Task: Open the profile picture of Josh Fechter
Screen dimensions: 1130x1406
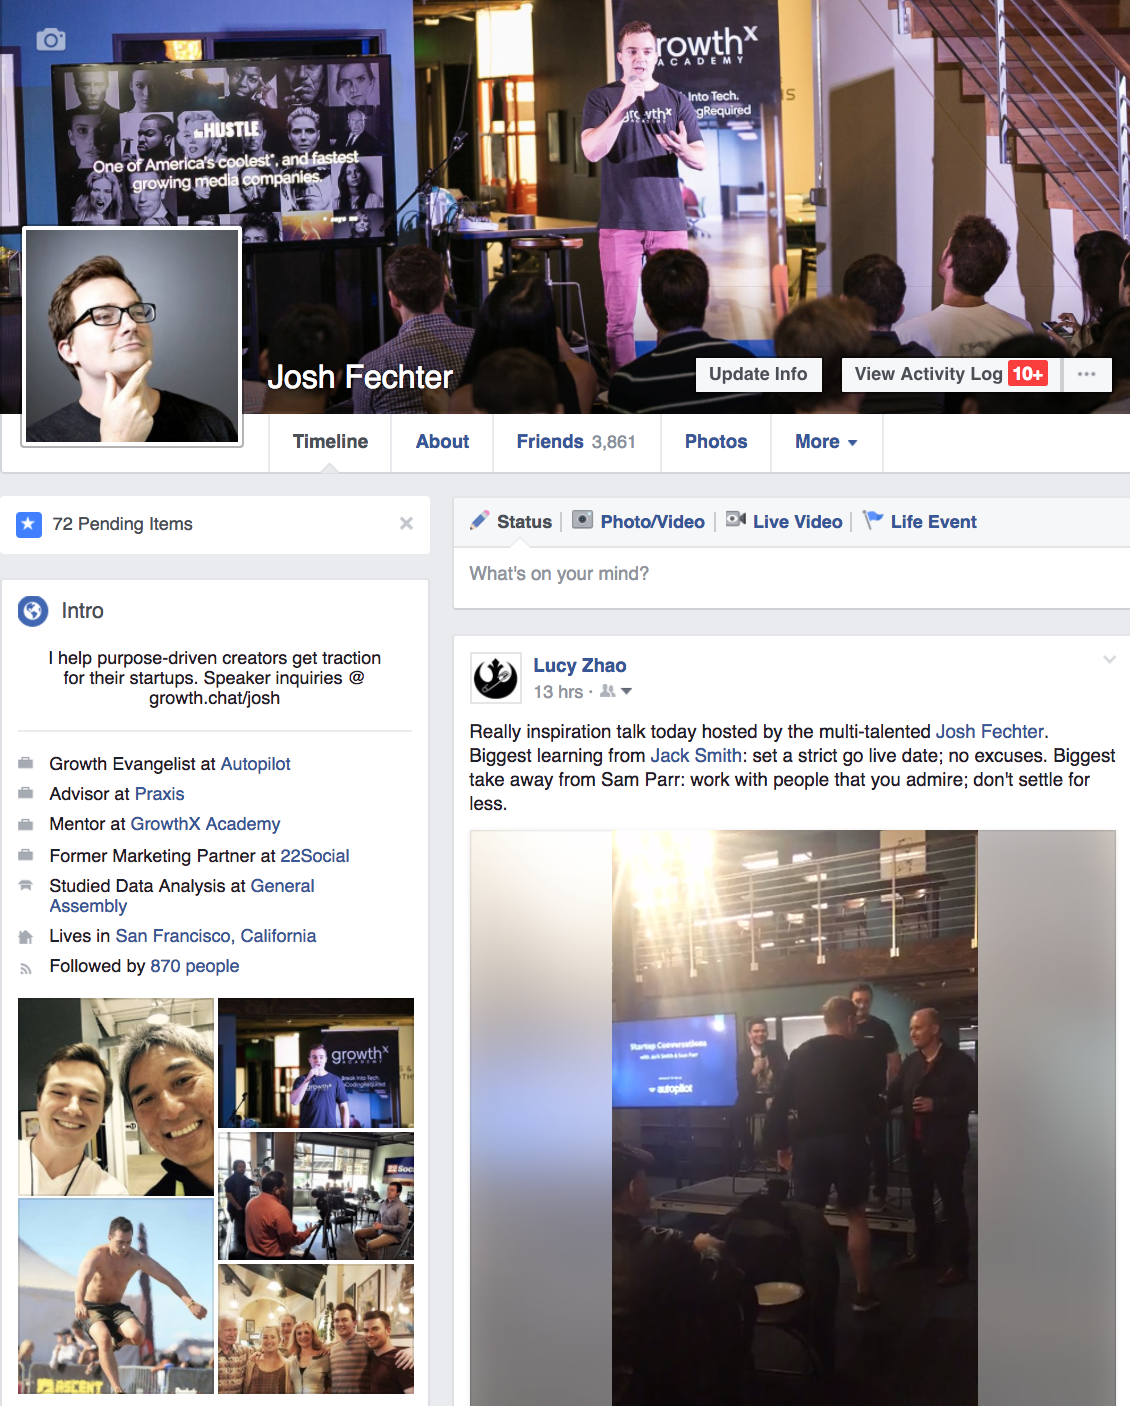Action: coord(132,335)
